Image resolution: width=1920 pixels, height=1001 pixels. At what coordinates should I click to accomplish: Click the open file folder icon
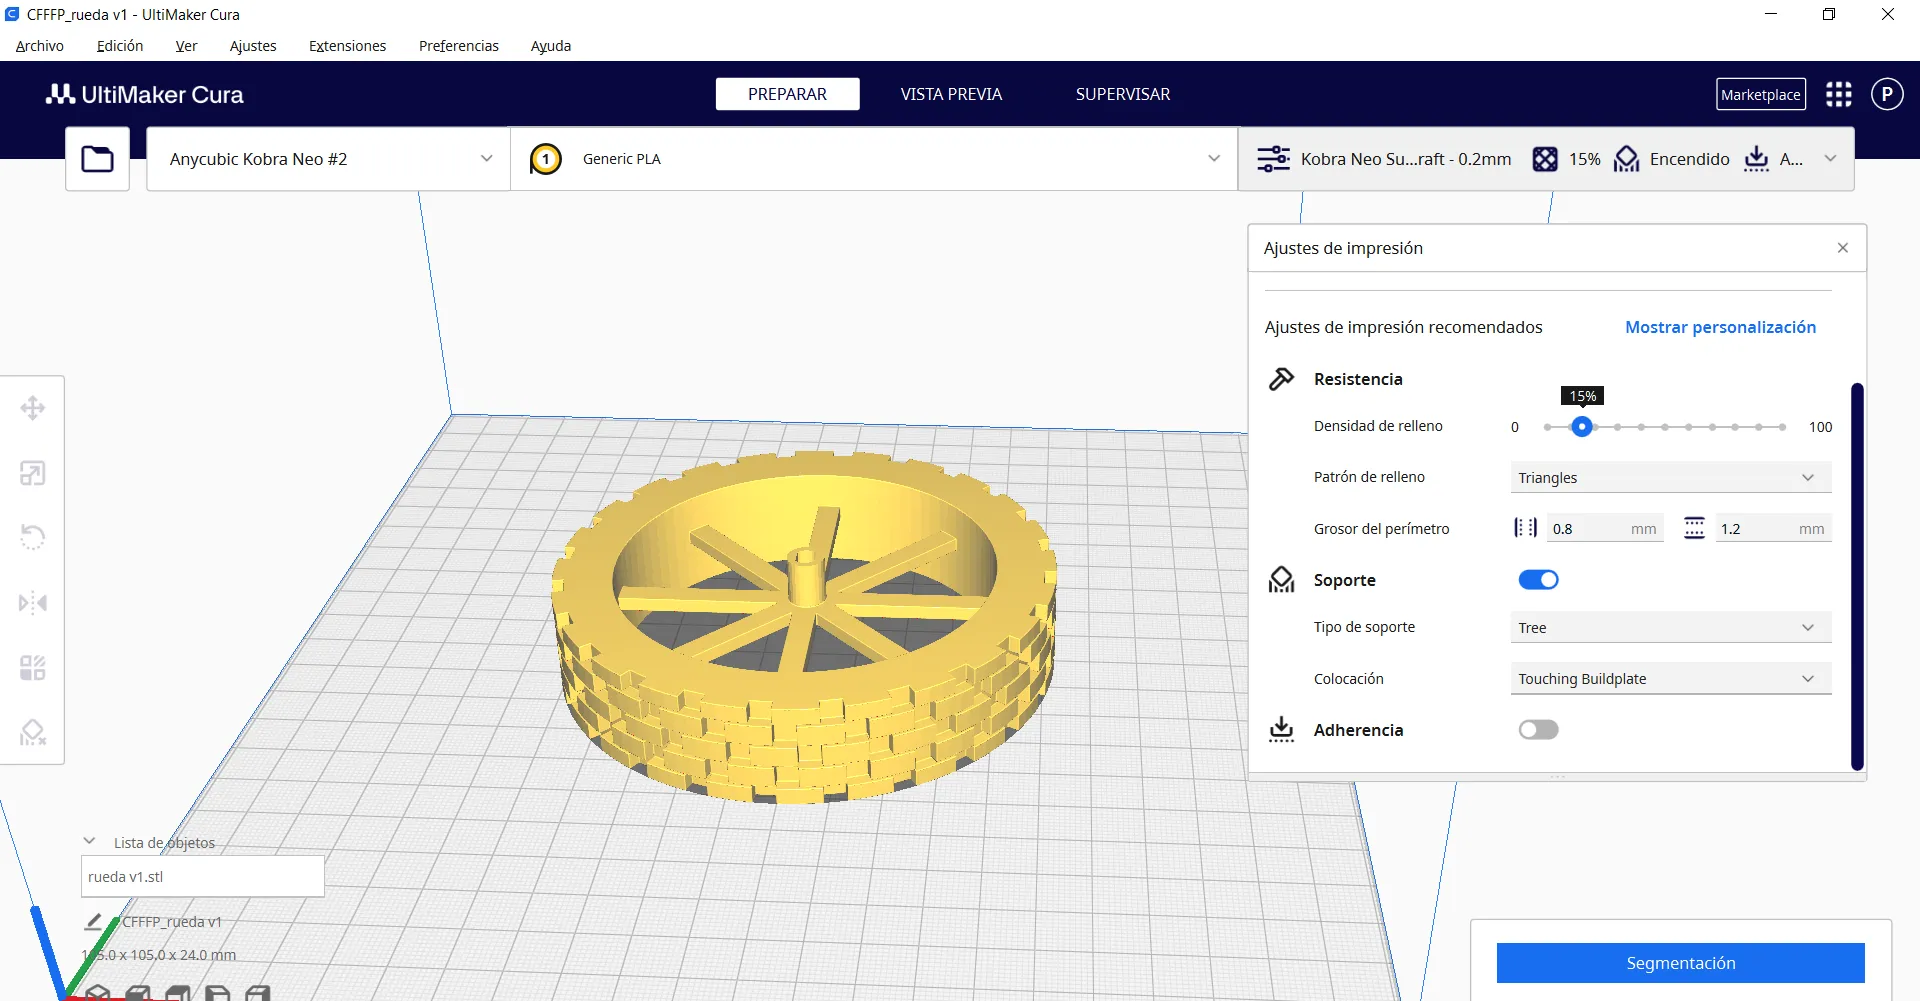tap(97, 159)
